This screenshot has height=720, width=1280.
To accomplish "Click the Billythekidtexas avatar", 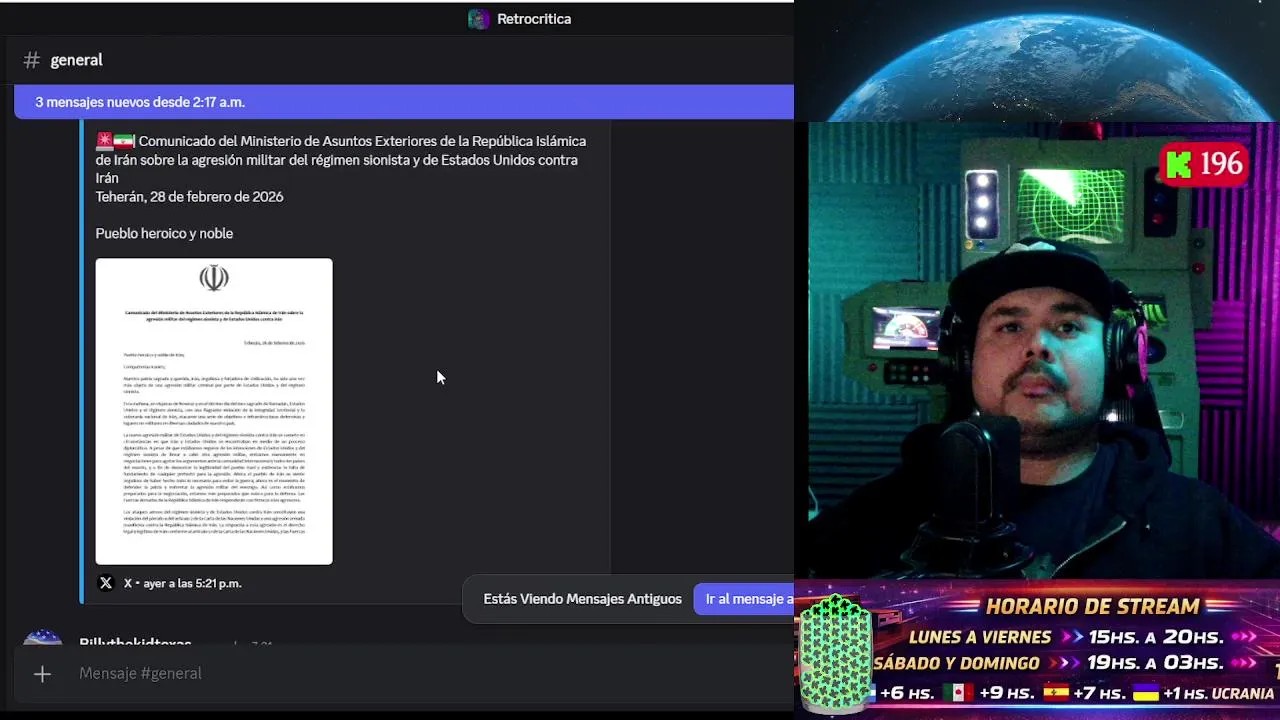I will [43, 638].
